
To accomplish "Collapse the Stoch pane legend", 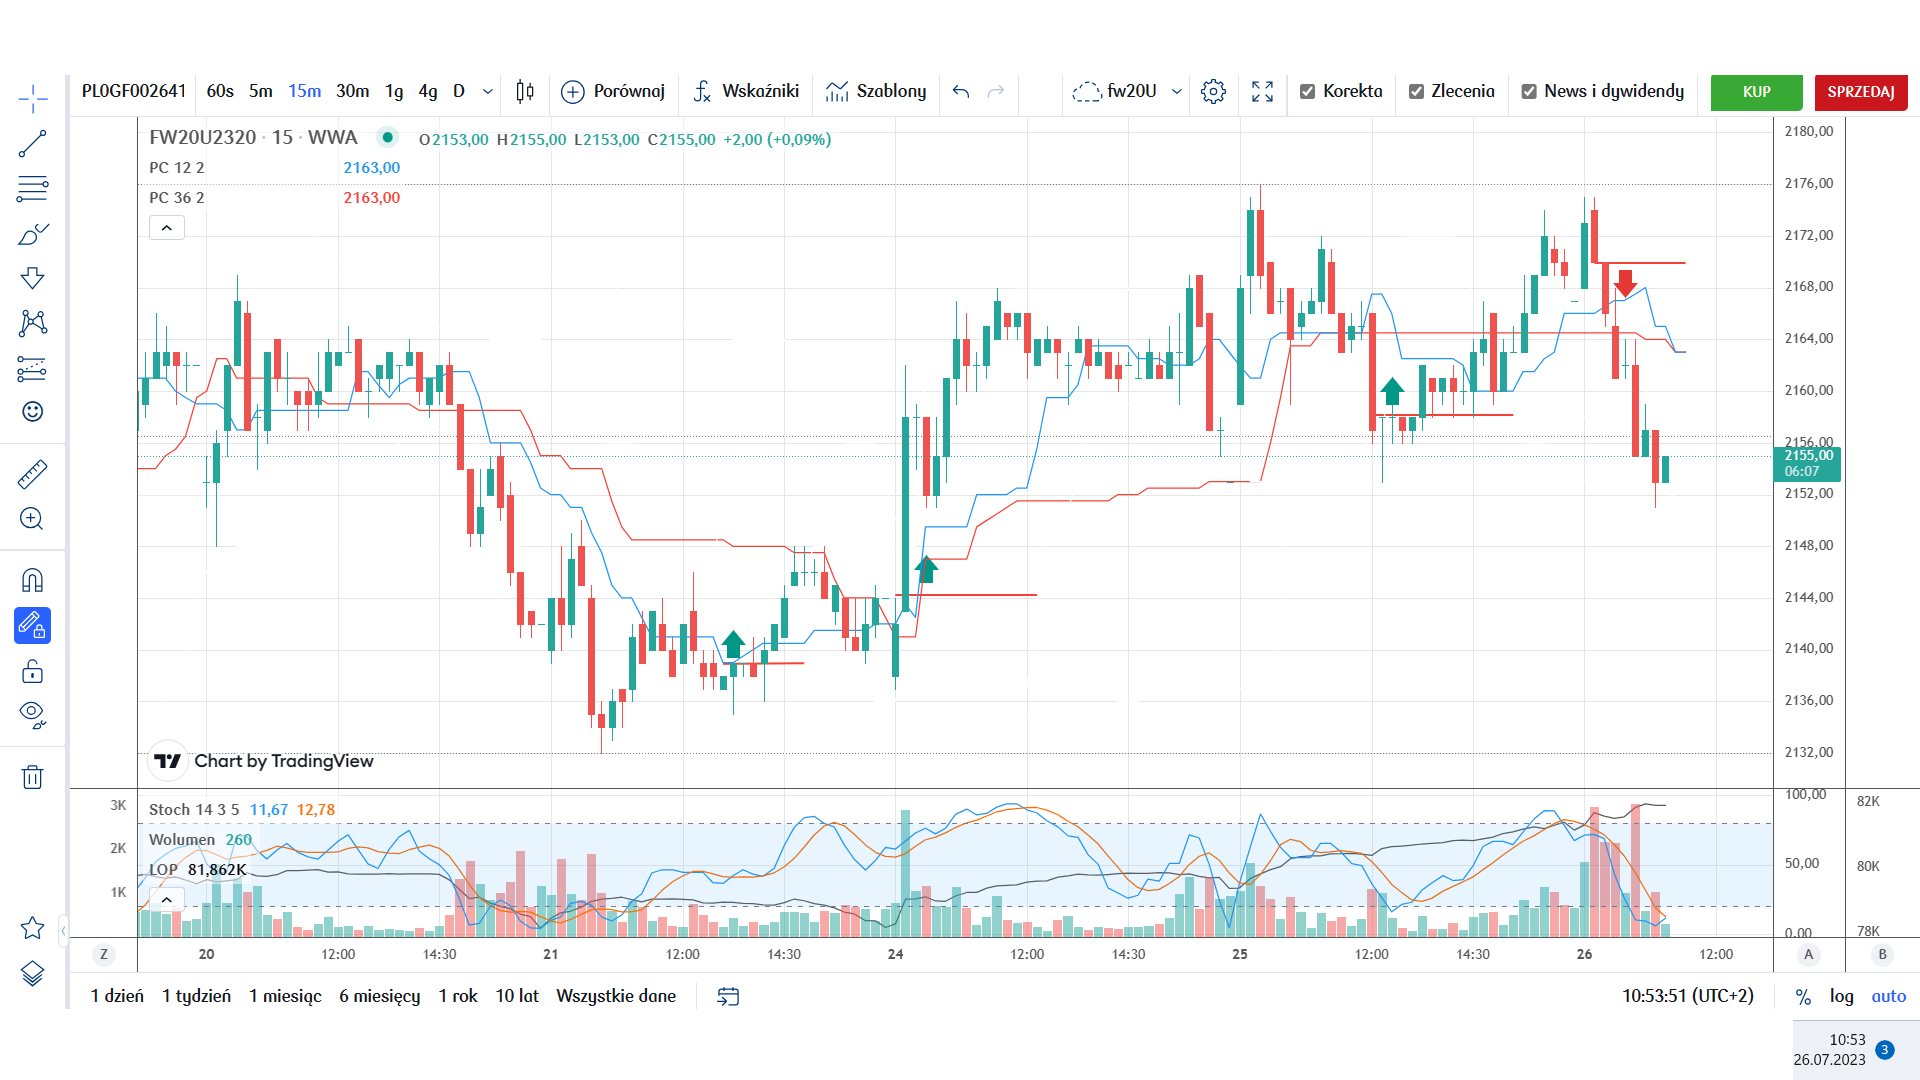I will (x=167, y=899).
